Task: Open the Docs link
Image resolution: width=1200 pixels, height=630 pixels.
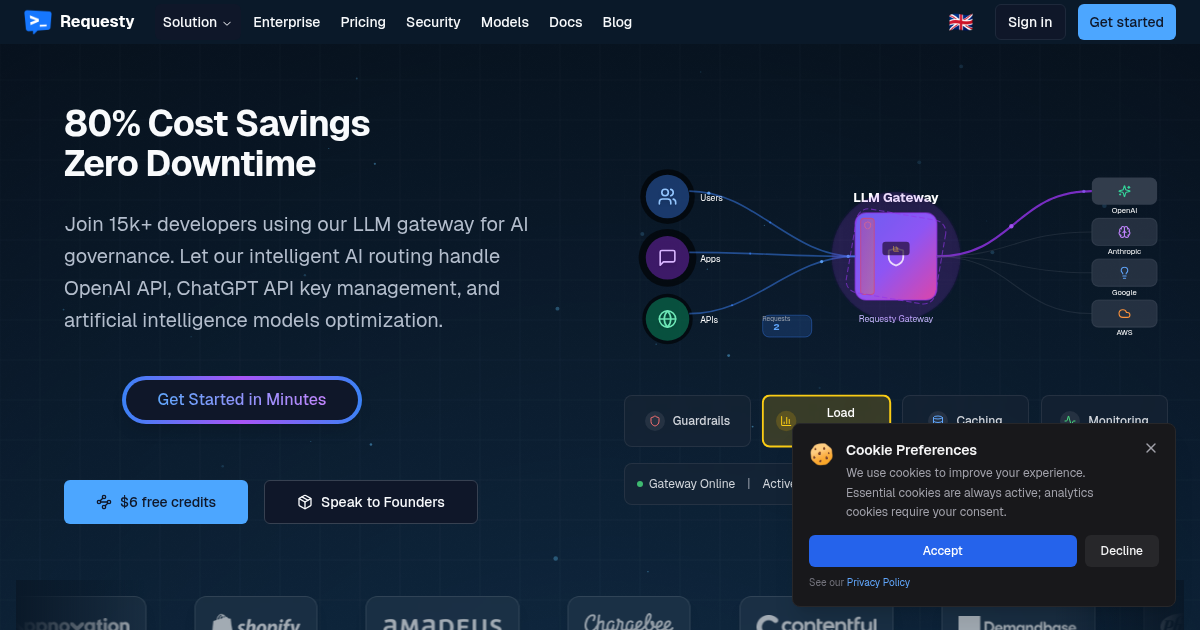Action: click(566, 22)
